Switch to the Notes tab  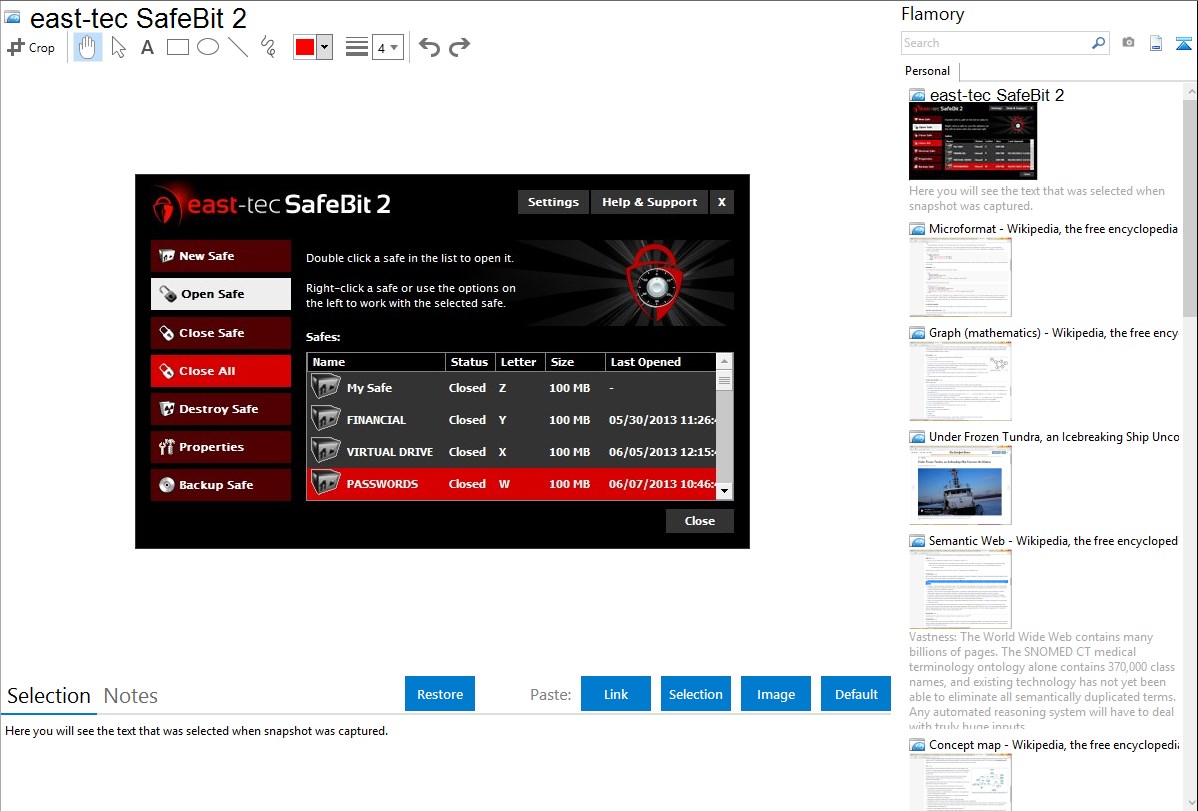click(131, 696)
